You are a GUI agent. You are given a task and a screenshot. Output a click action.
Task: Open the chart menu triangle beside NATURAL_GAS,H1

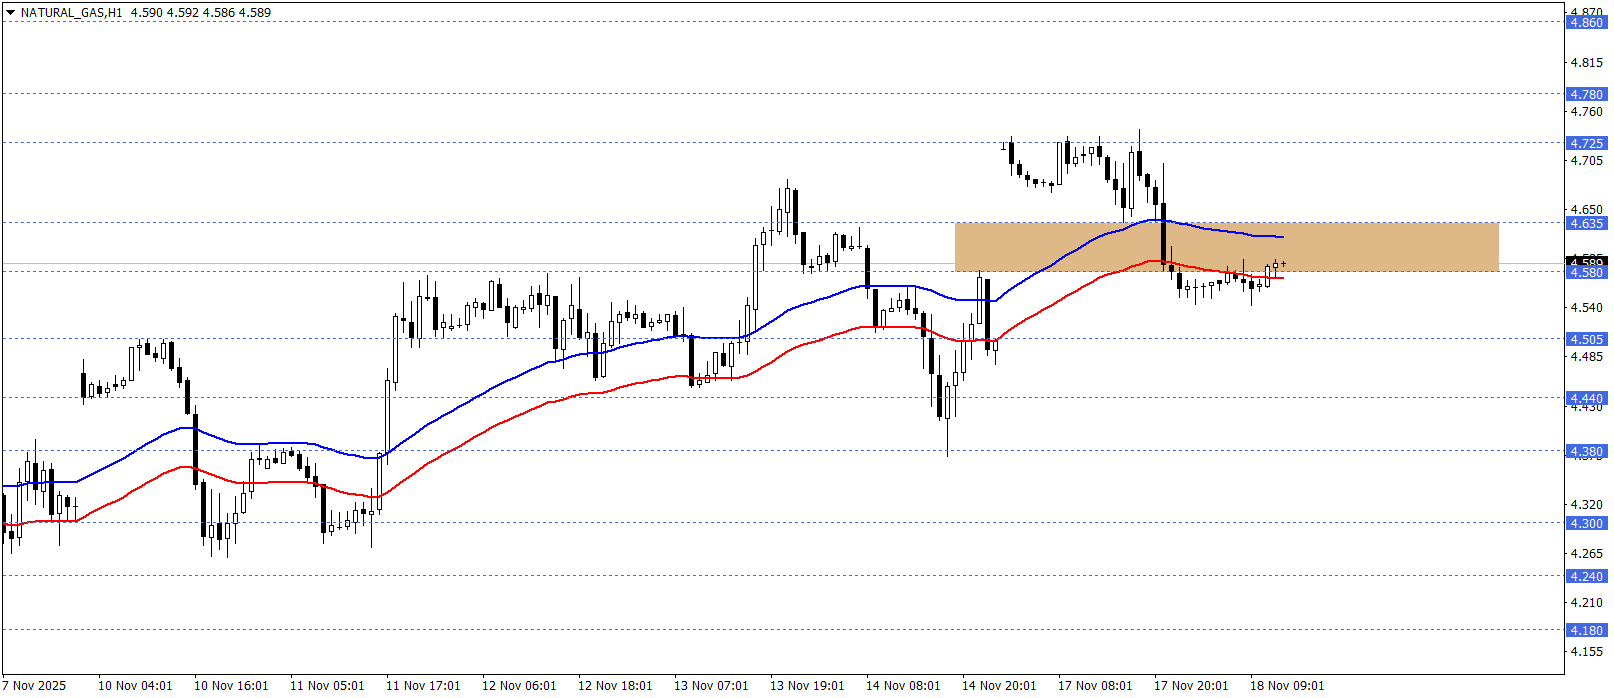click(10, 13)
